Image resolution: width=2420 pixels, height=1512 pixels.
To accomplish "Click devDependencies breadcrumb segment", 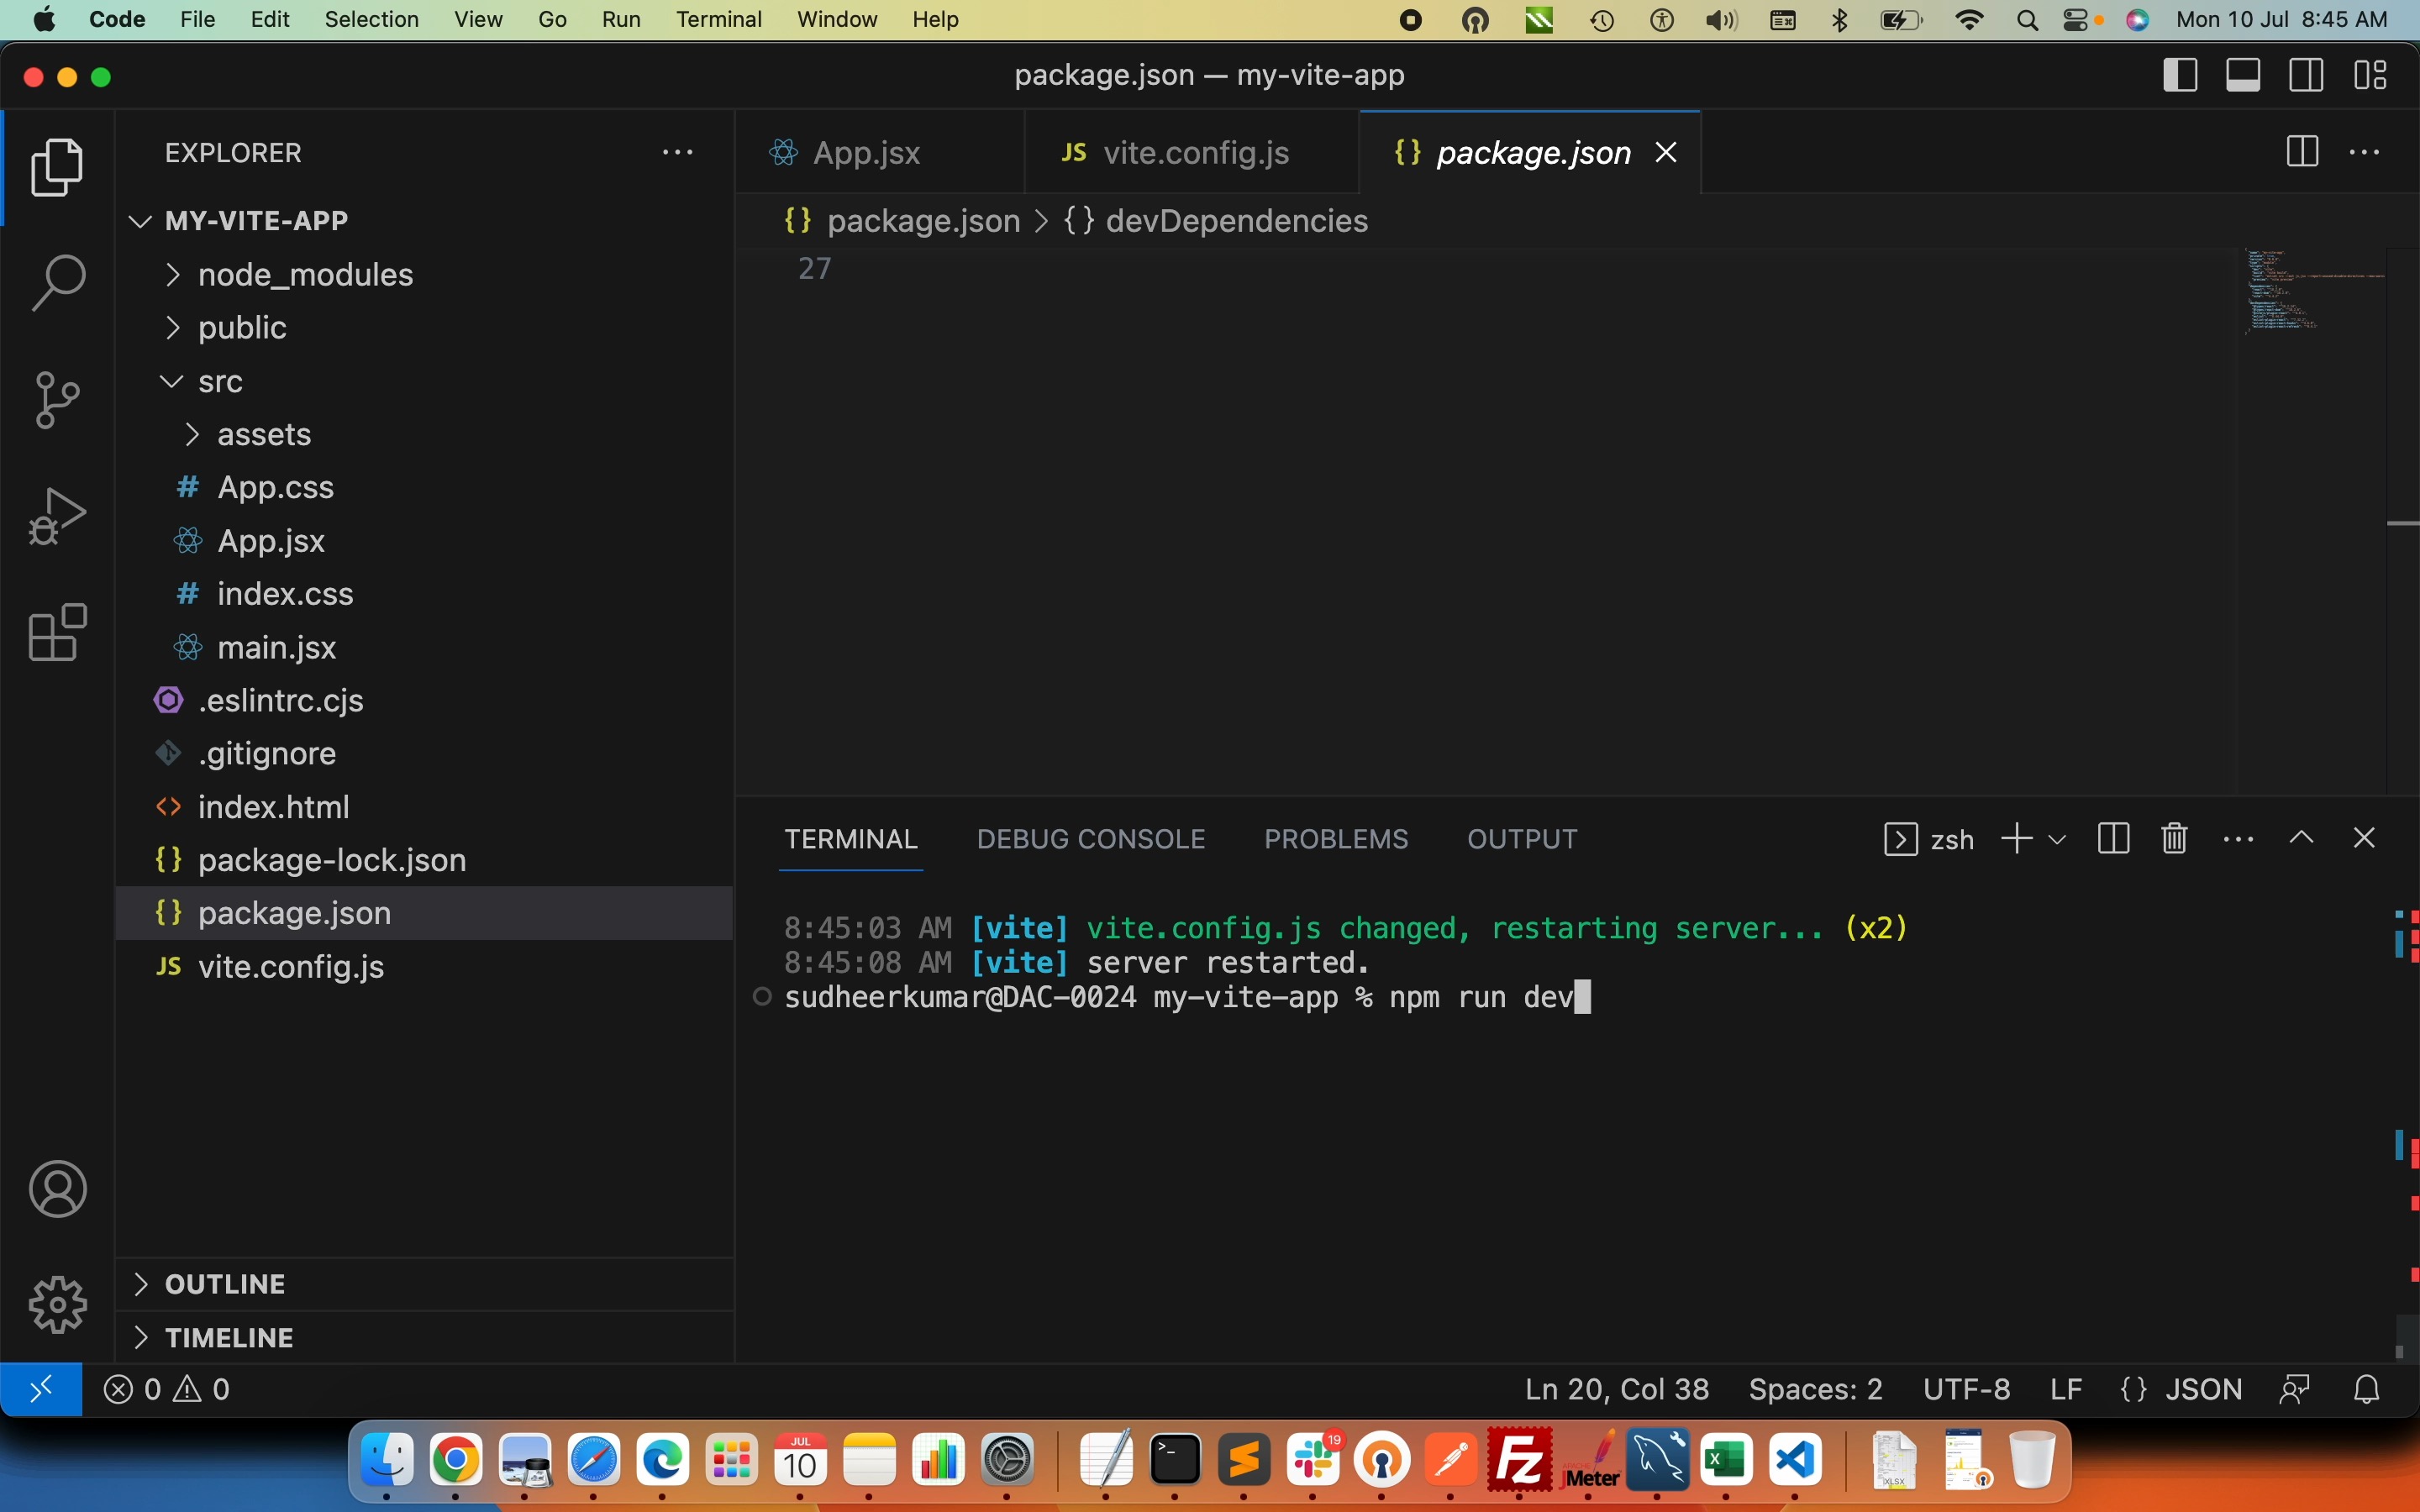I will 1236,221.
